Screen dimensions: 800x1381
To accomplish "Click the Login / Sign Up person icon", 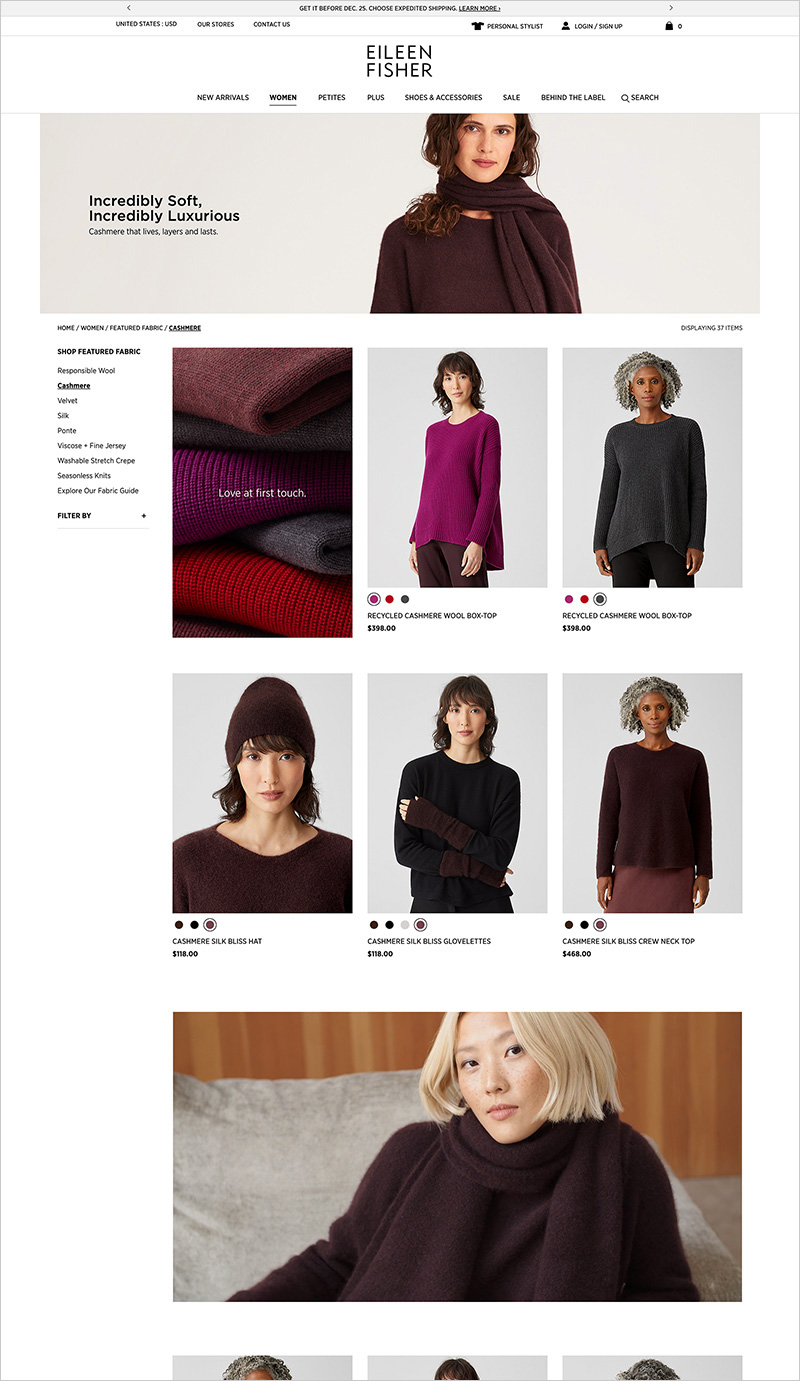I will (566, 26).
